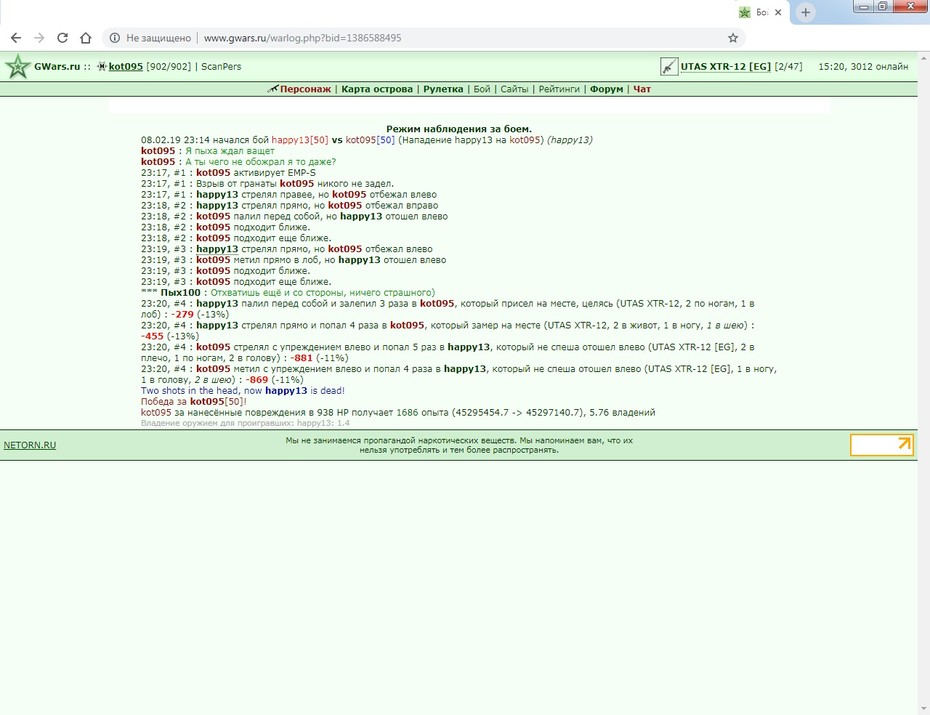Click kot095[50] in the battle start line

tap(370, 140)
